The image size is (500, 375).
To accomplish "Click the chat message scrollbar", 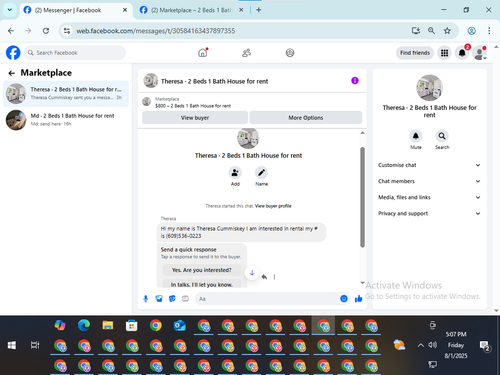I will pyautogui.click(x=362, y=197).
